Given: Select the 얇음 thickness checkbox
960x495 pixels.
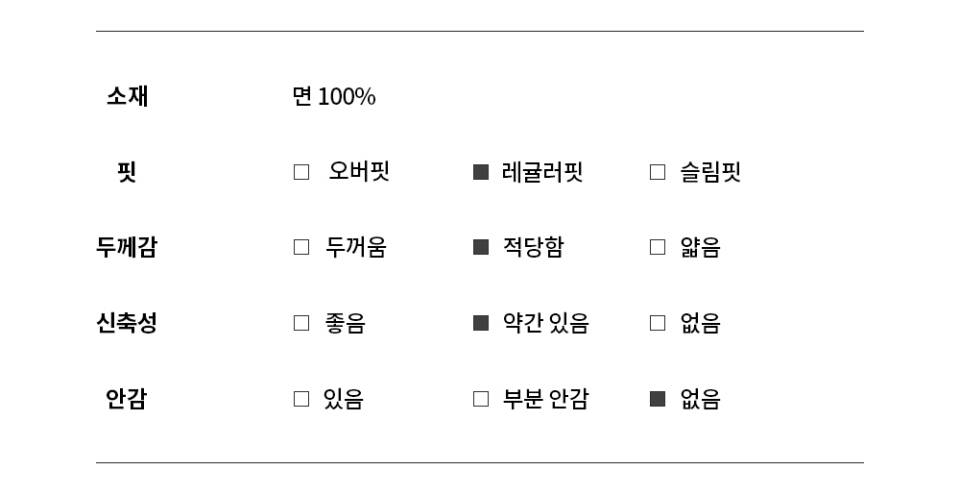Looking at the screenshot, I should [657, 248].
